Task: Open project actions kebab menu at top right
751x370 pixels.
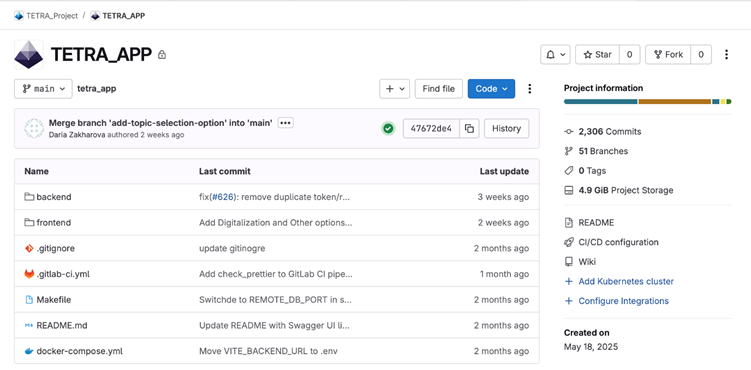Action: click(726, 55)
